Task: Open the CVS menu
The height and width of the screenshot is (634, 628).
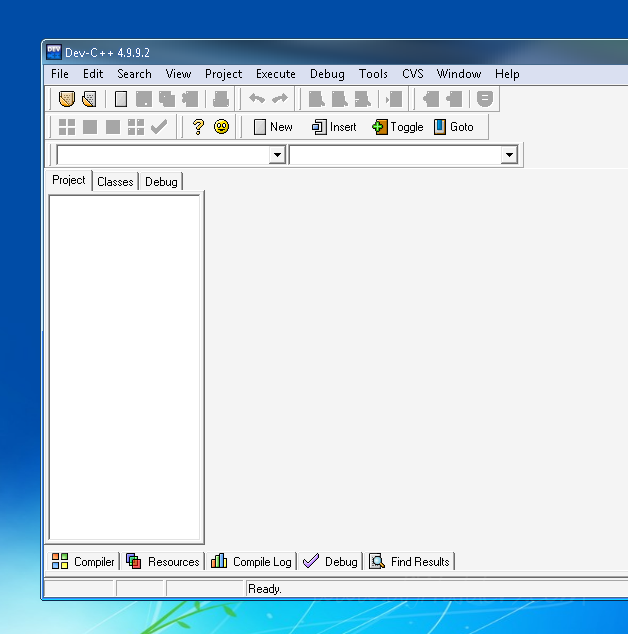Action: 413,74
